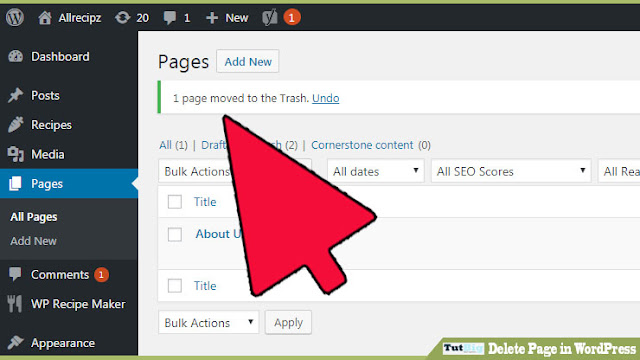The image size is (640, 360).
Task: Click the comment count 1 in admin bar
Action: (x=187, y=18)
